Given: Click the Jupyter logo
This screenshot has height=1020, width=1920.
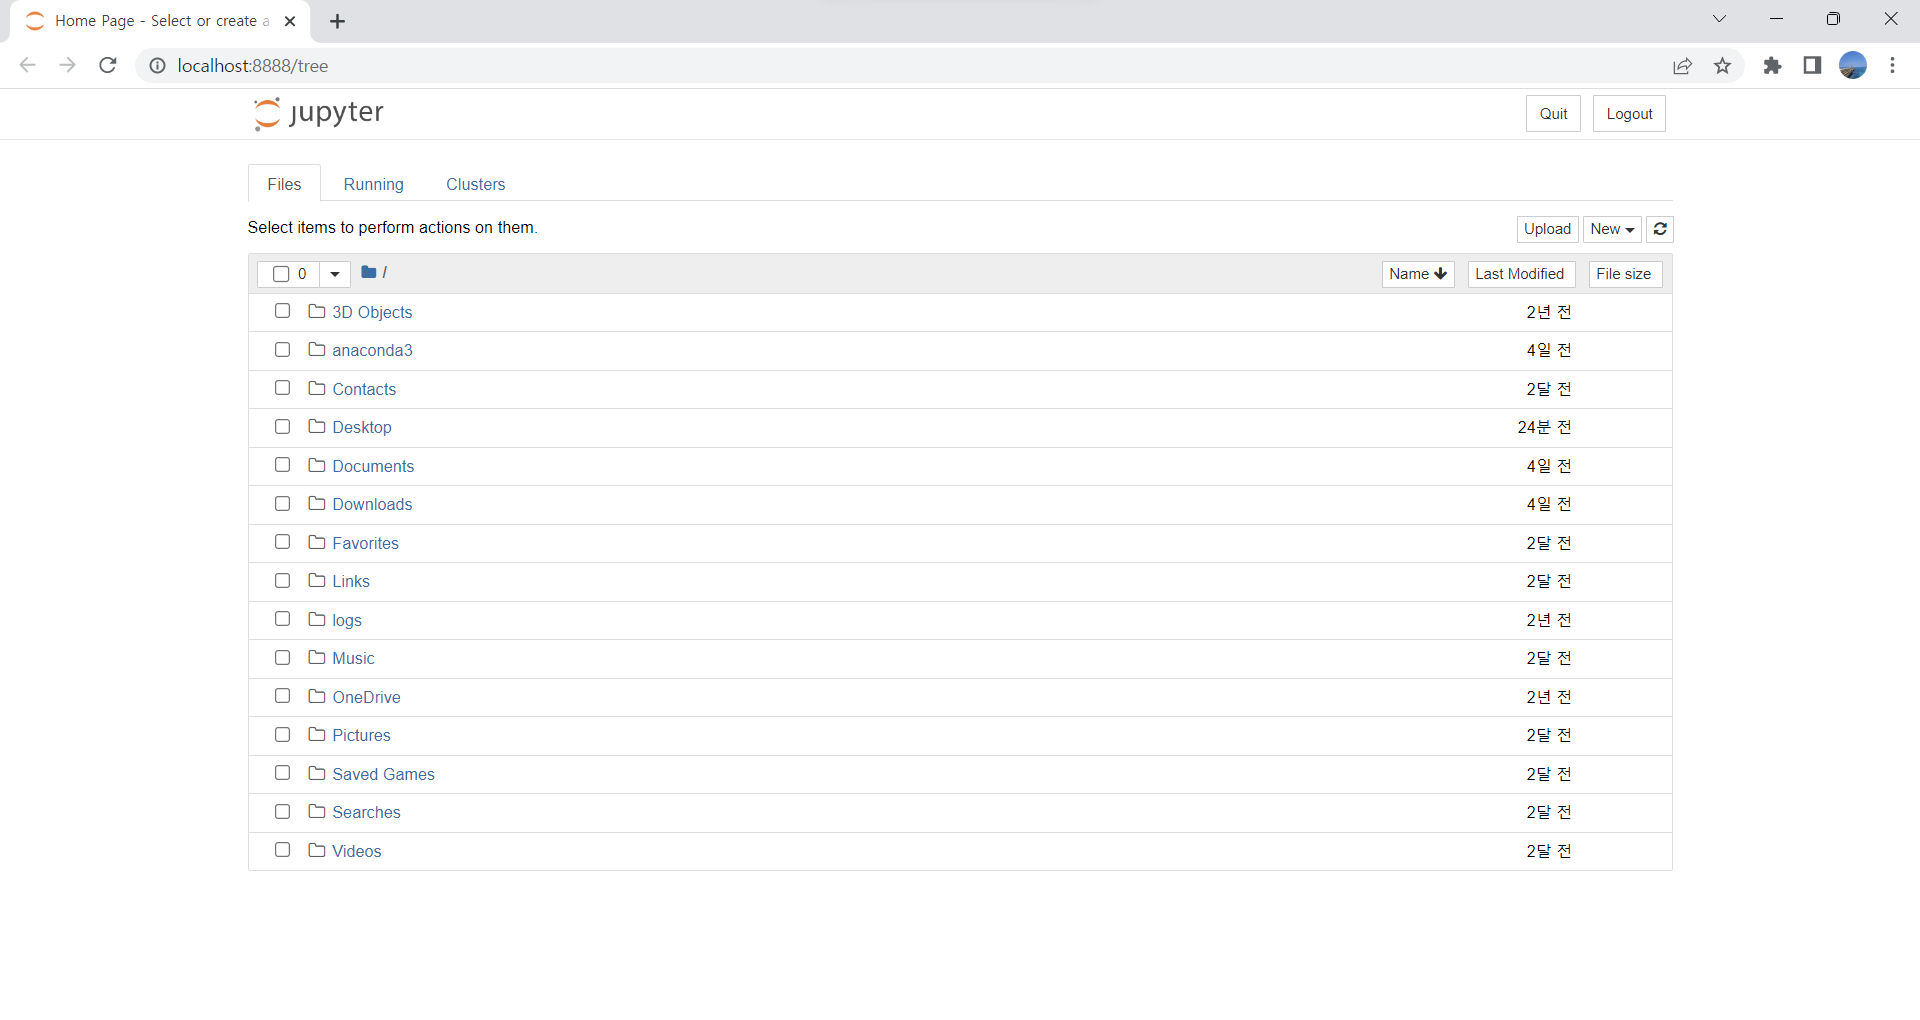Looking at the screenshot, I should coord(318,113).
